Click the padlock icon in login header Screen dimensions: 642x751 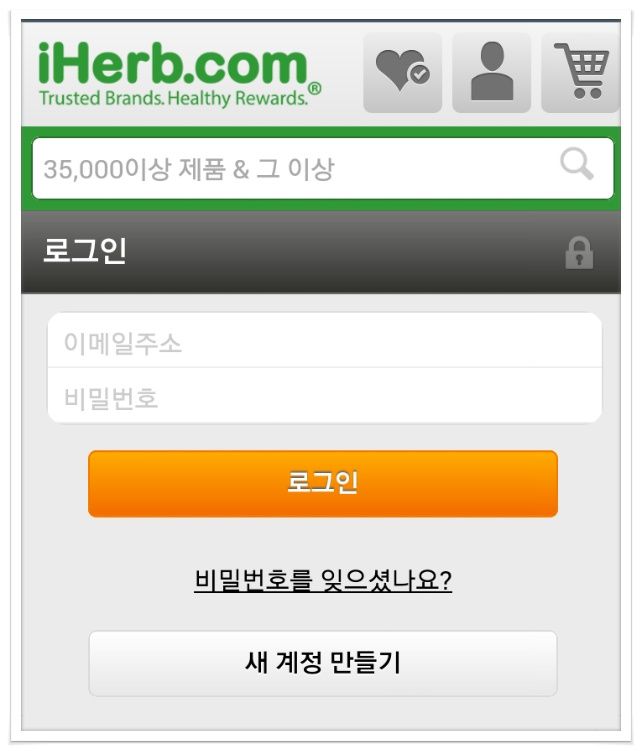[579, 252]
